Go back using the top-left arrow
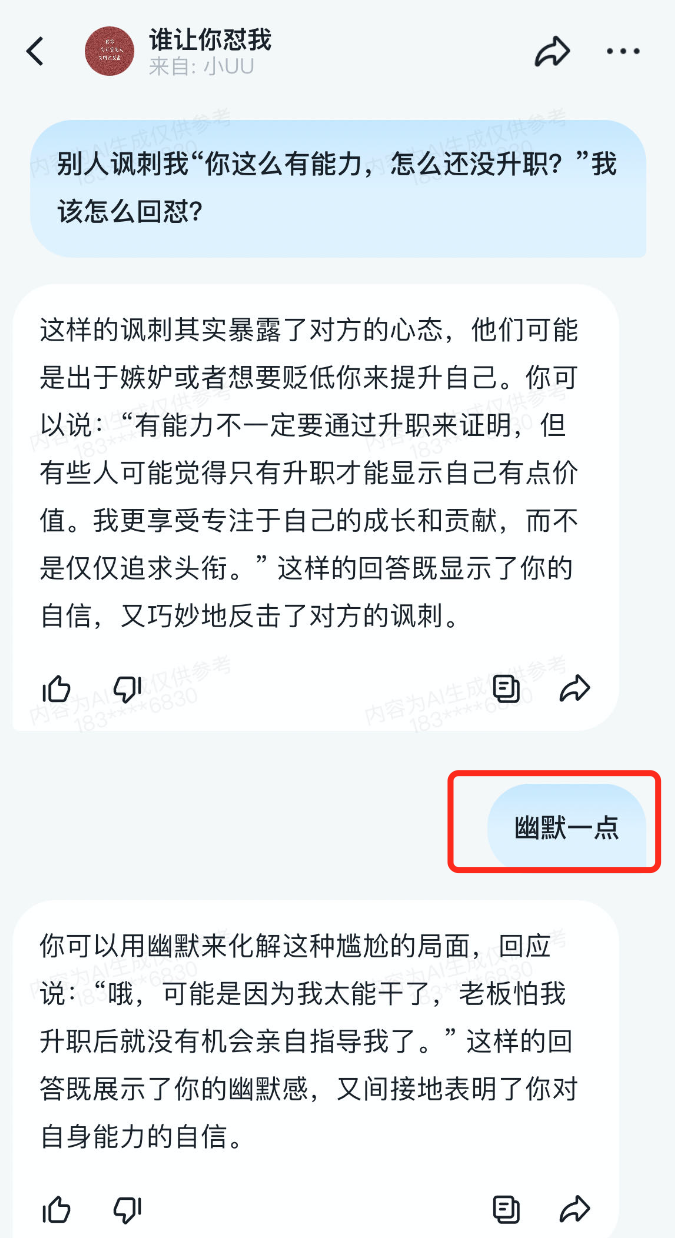Image resolution: width=678 pixels, height=1238 pixels. pos(36,51)
